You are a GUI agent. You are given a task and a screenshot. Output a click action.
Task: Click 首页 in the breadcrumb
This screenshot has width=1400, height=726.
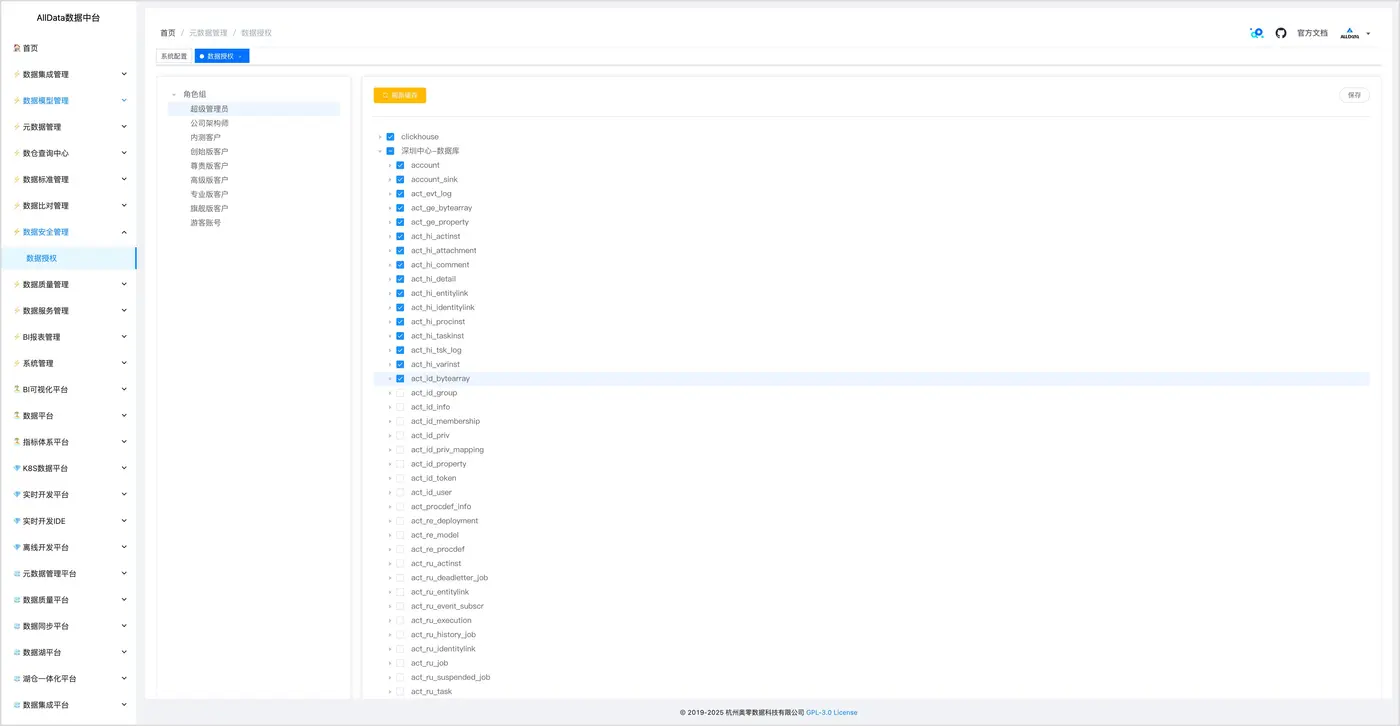pos(168,33)
